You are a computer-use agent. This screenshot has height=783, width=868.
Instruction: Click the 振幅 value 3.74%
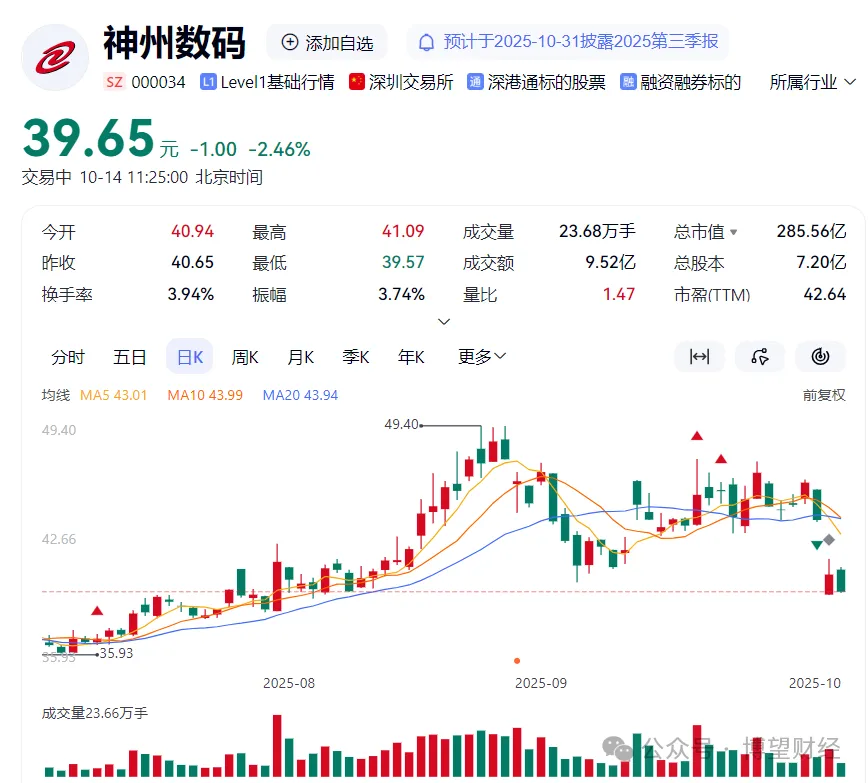coord(401,294)
